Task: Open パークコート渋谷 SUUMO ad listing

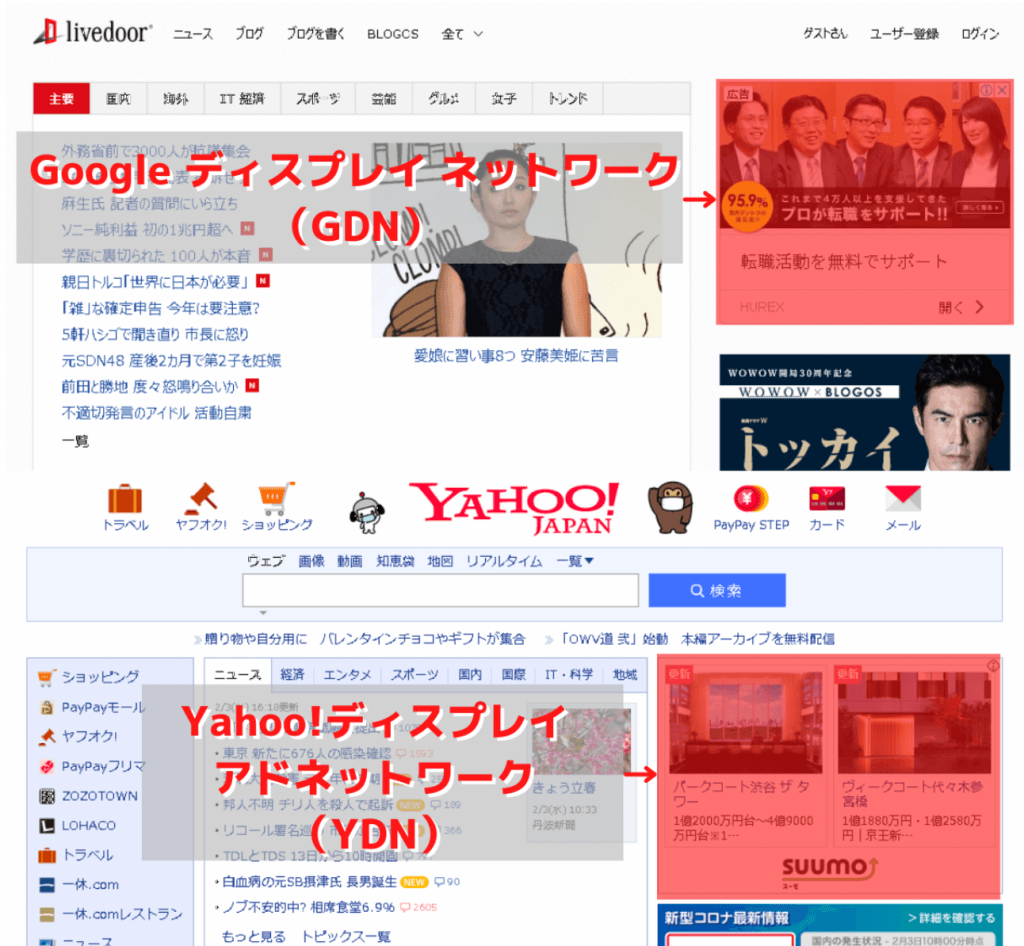Action: (x=743, y=755)
